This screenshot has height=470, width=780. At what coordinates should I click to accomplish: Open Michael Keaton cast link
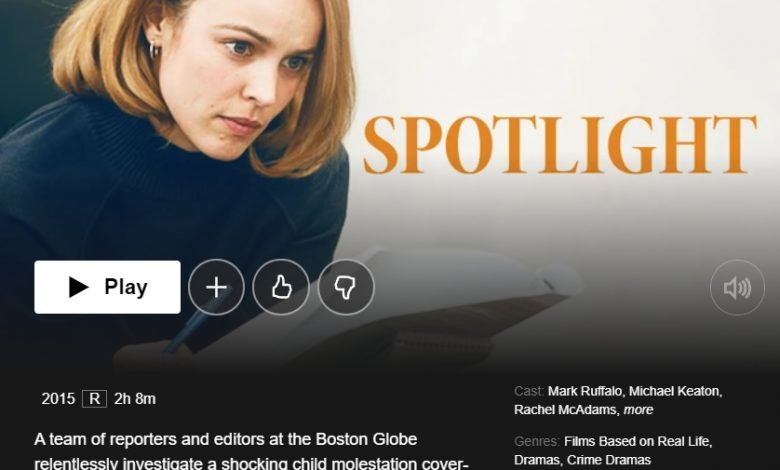675,391
